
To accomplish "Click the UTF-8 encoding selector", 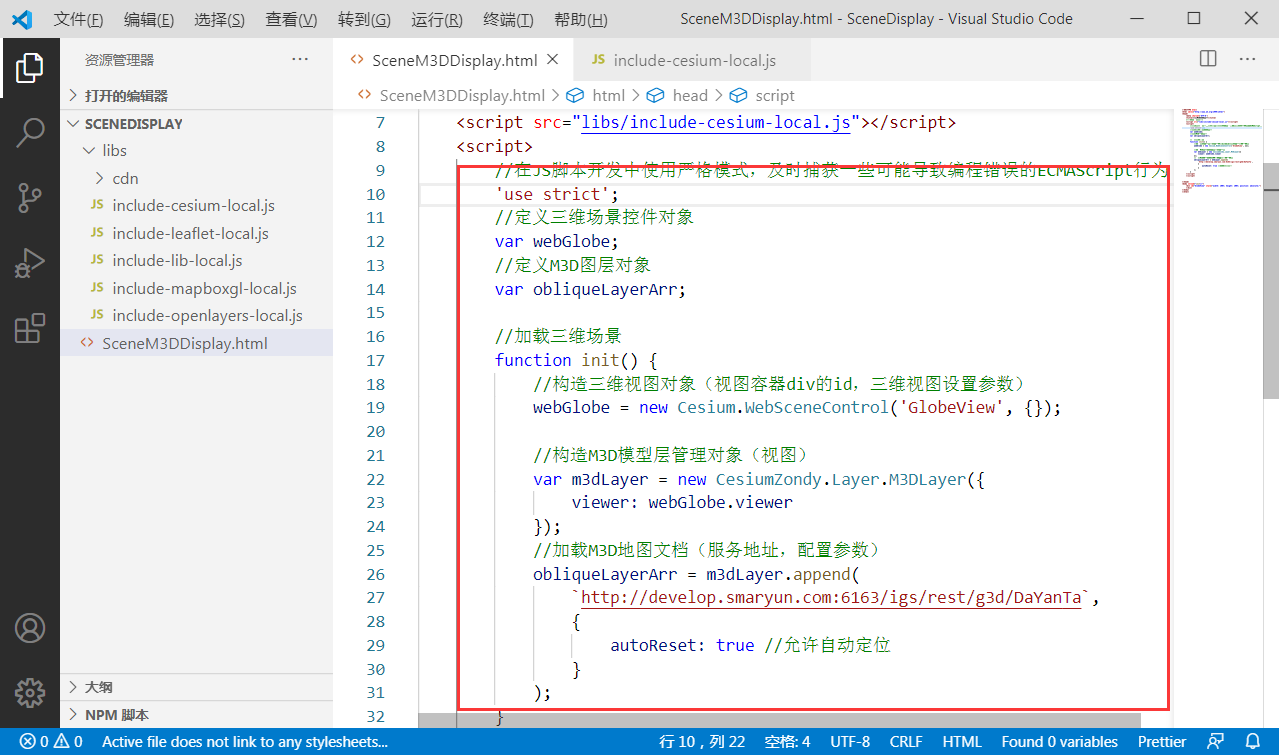I will (x=850, y=742).
